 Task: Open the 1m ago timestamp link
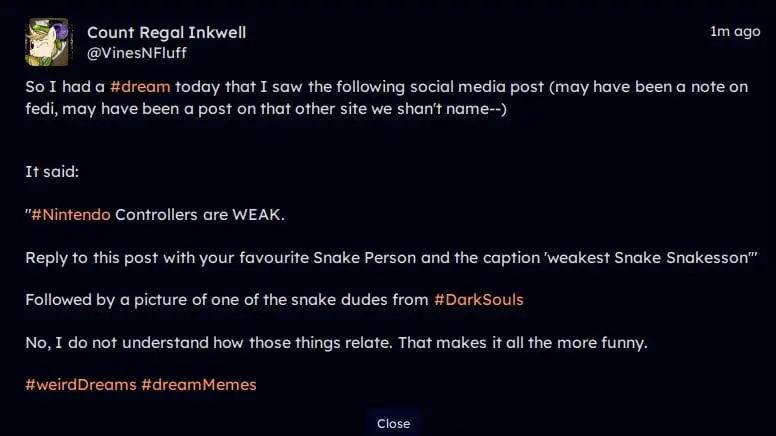pos(735,32)
